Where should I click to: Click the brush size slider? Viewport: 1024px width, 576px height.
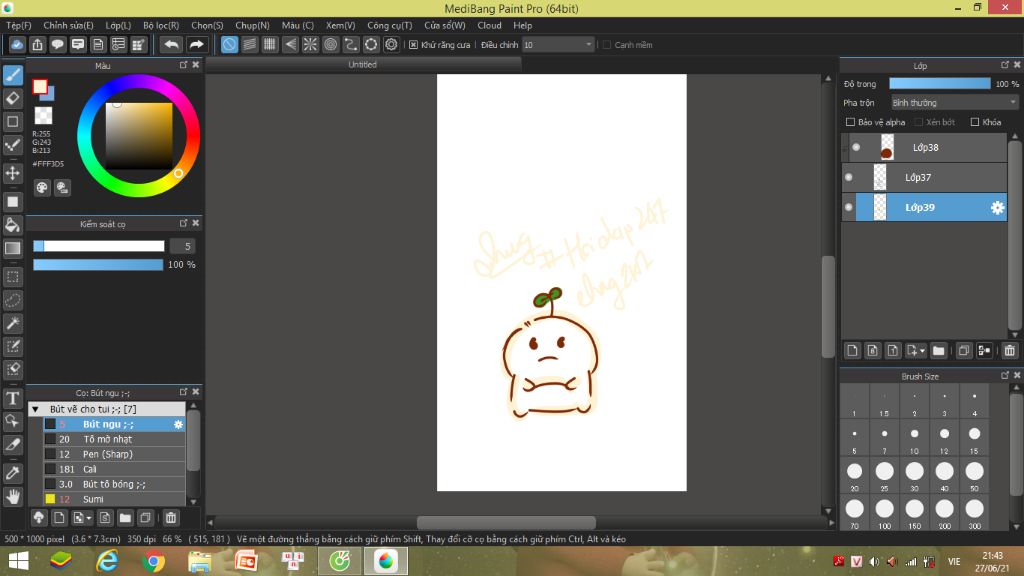click(99, 246)
